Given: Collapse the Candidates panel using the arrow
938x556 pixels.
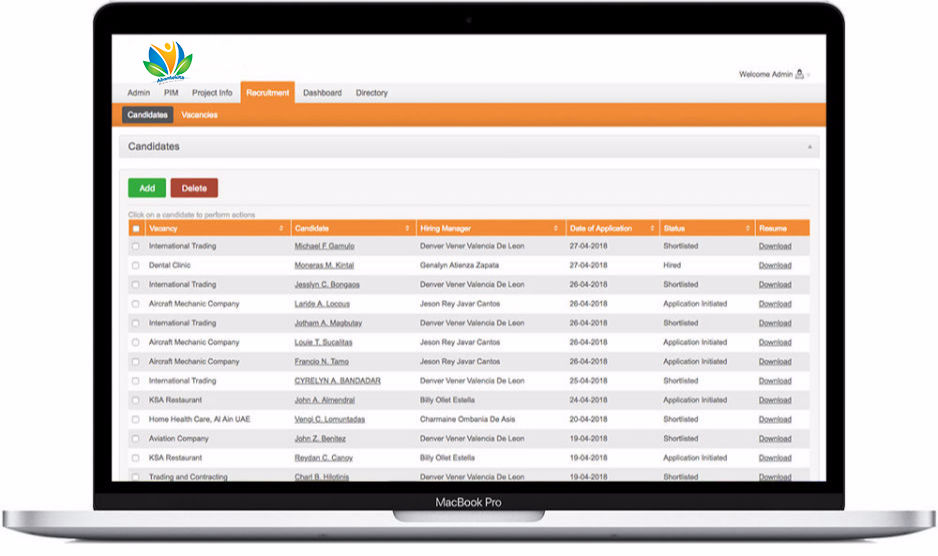Looking at the screenshot, I should point(809,147).
